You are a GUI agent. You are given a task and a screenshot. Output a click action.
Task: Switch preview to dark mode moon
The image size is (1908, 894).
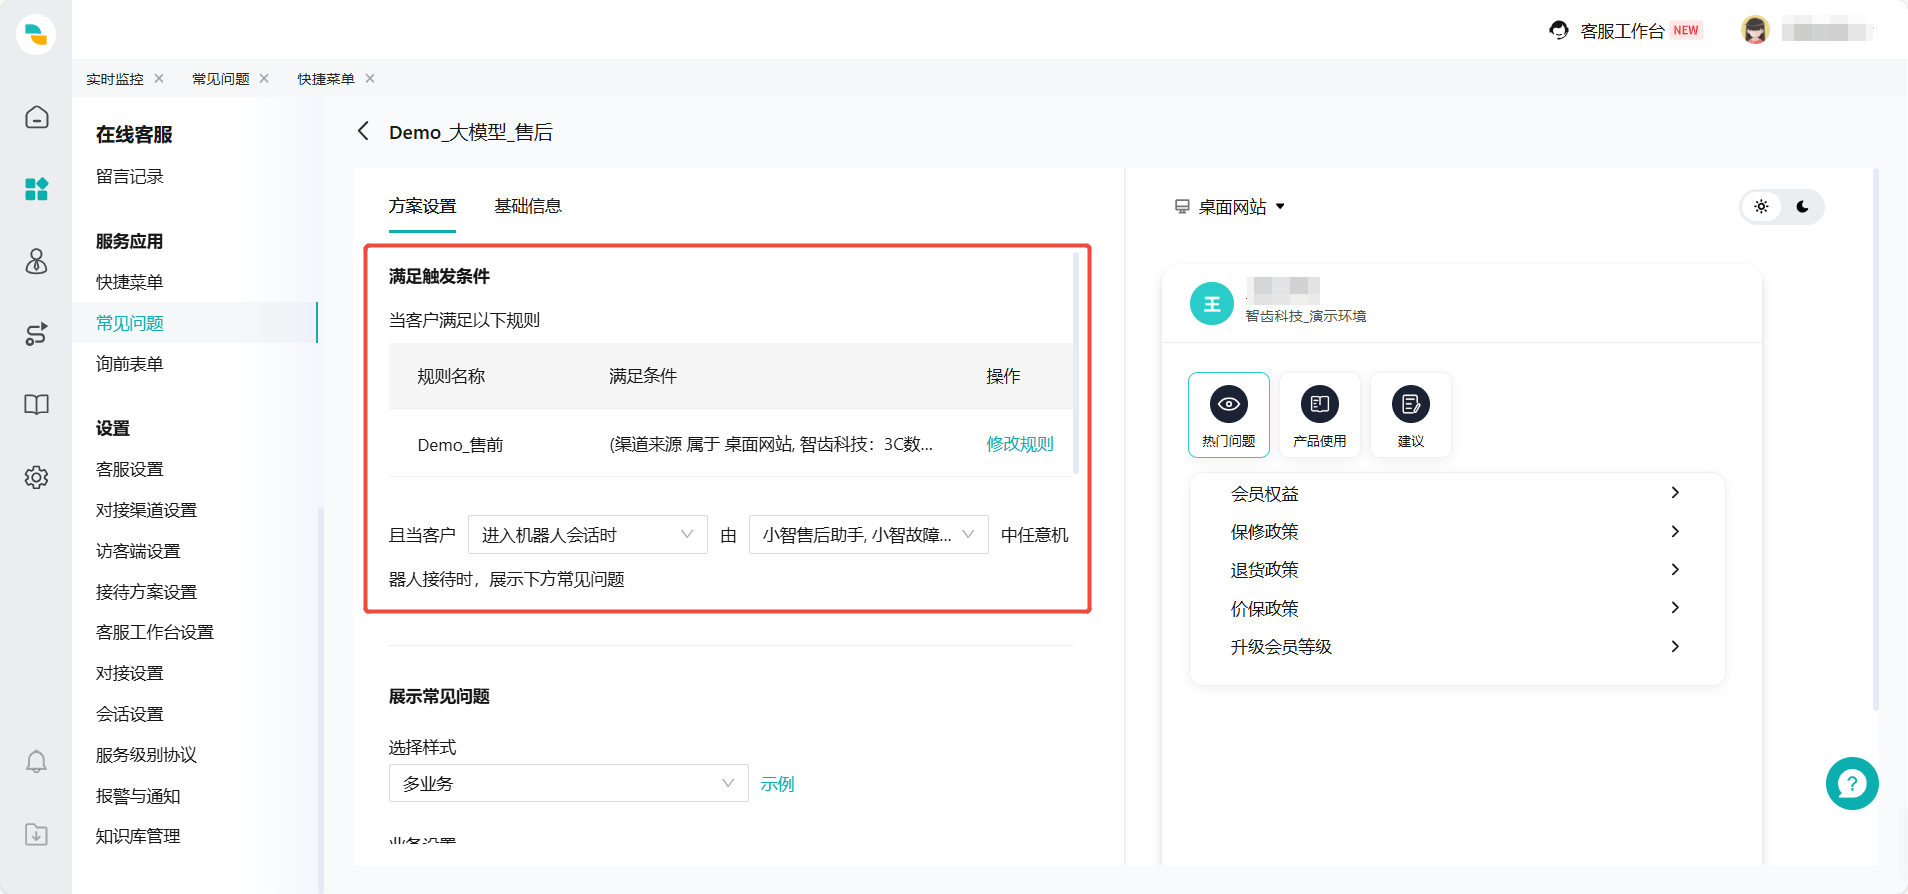(1802, 207)
